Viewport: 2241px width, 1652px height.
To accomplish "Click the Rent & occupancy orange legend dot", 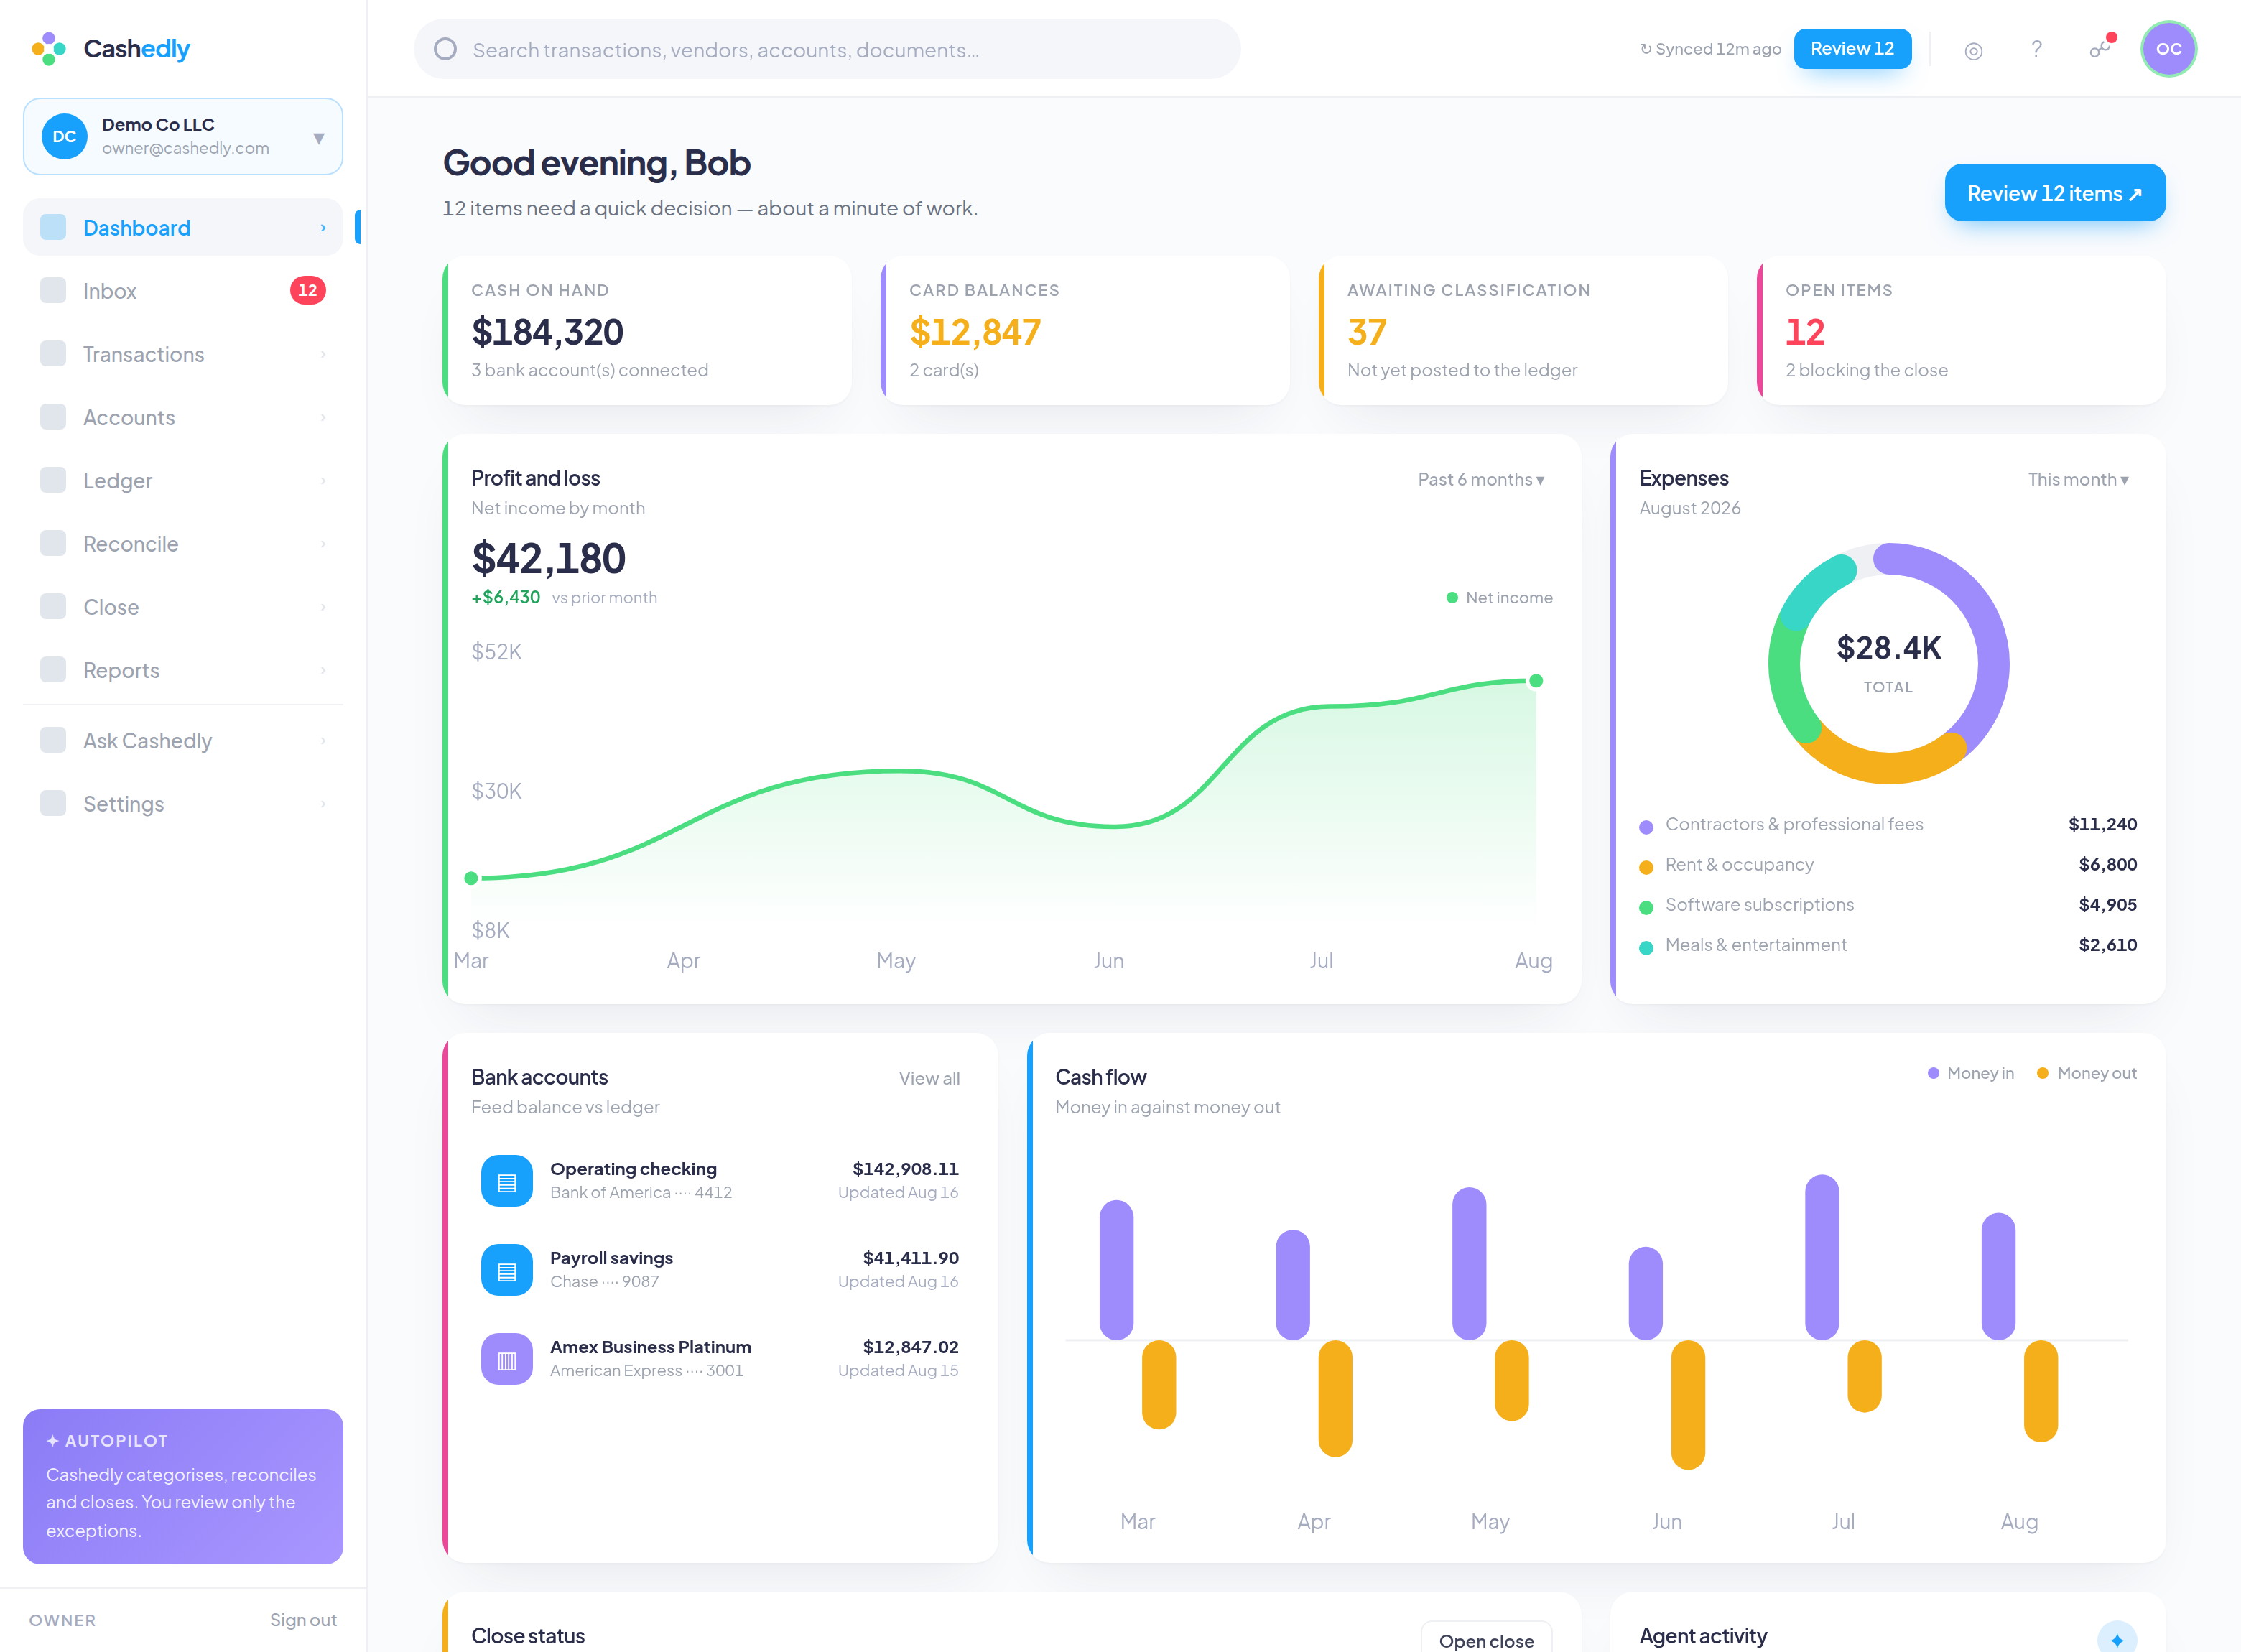I will pyautogui.click(x=1646, y=866).
